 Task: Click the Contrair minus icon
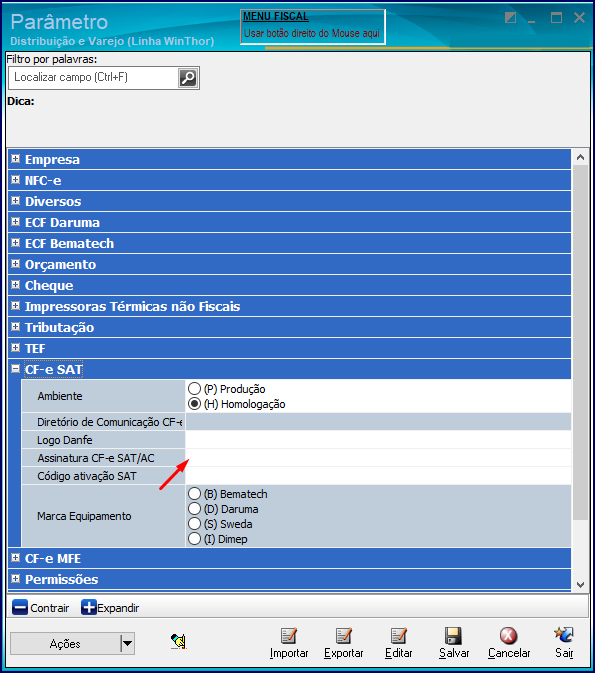(20, 608)
